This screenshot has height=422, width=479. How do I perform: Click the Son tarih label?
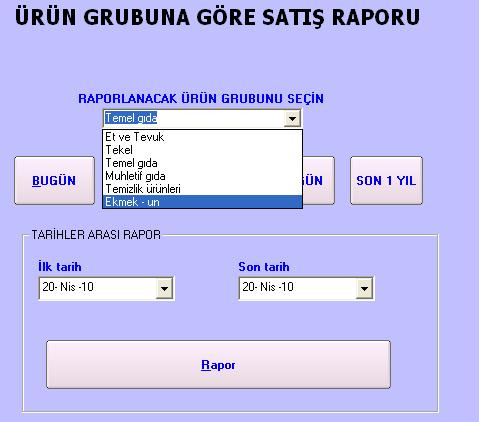[x=264, y=267]
